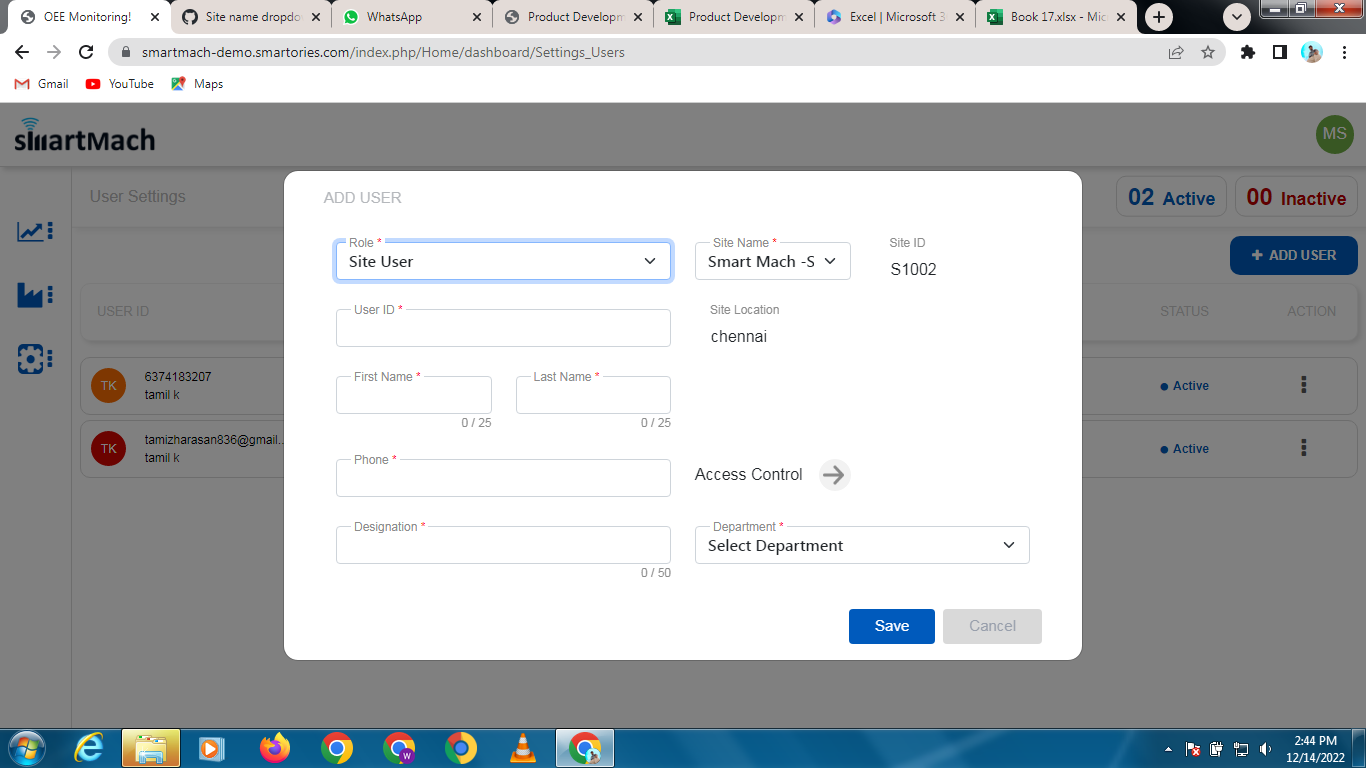Click the Access Control arrow
This screenshot has width=1366, height=768.
[833, 475]
